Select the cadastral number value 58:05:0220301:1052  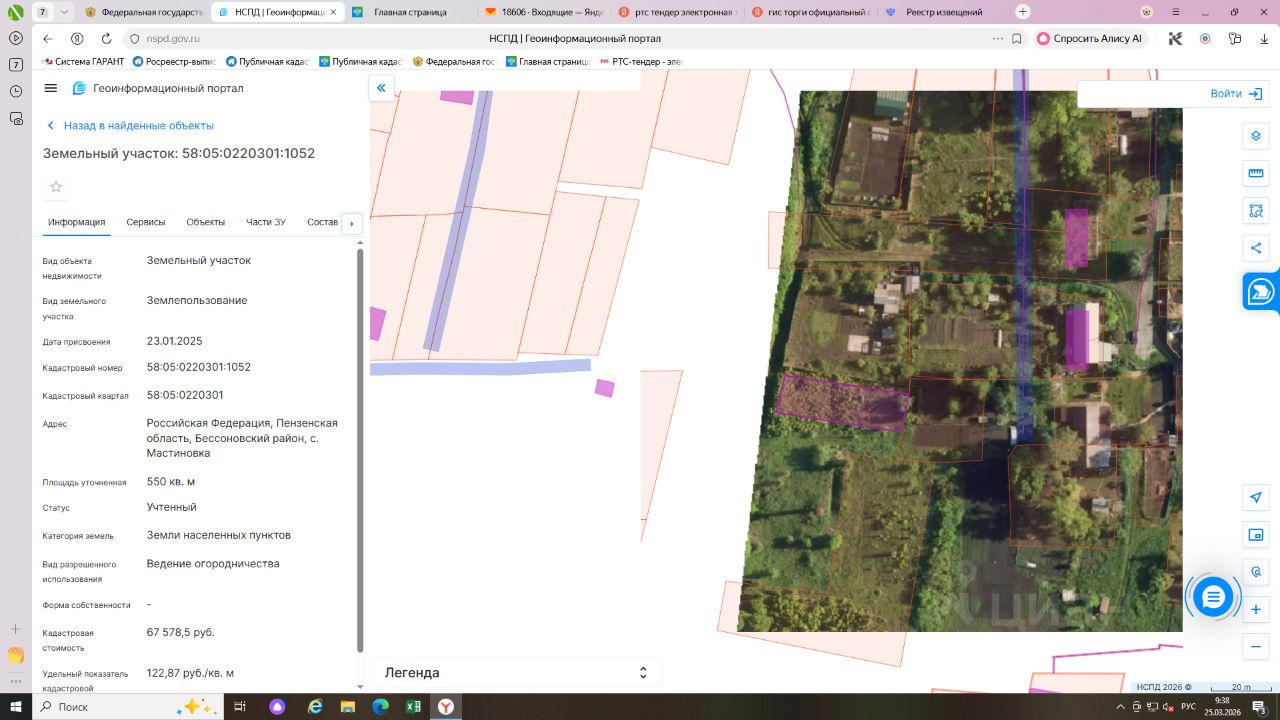199,367
